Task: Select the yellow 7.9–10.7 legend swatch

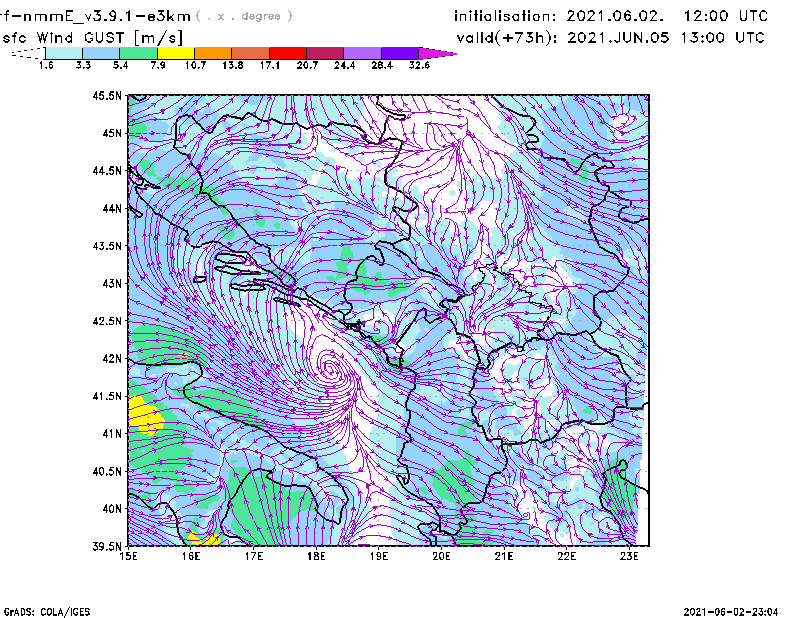Action: coord(176,53)
